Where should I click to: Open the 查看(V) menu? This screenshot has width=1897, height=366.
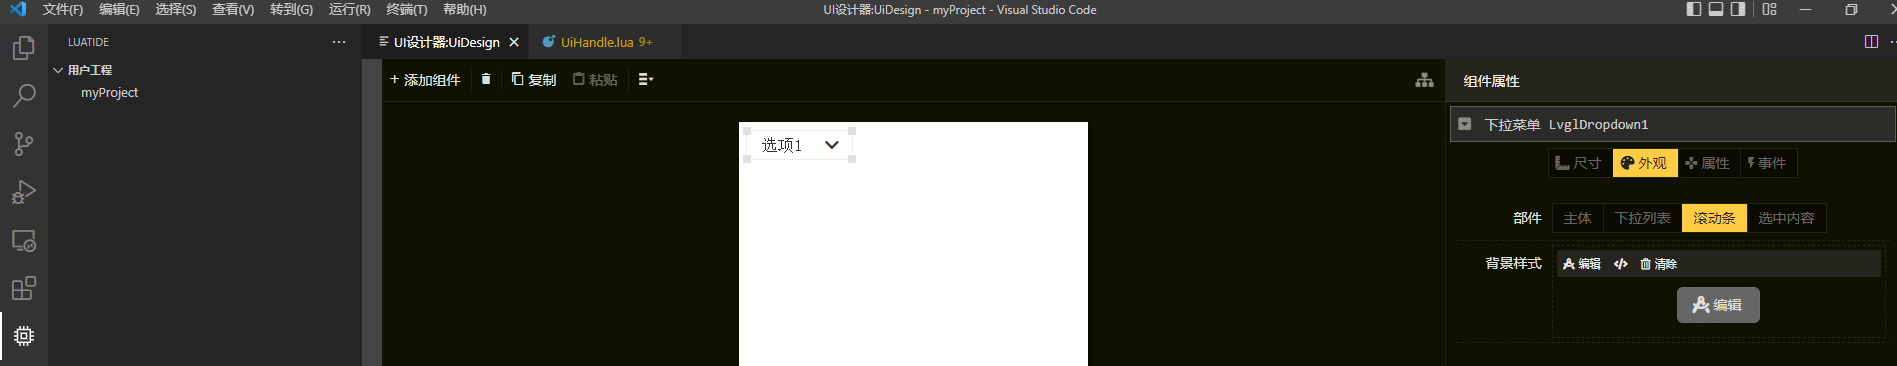click(x=233, y=9)
